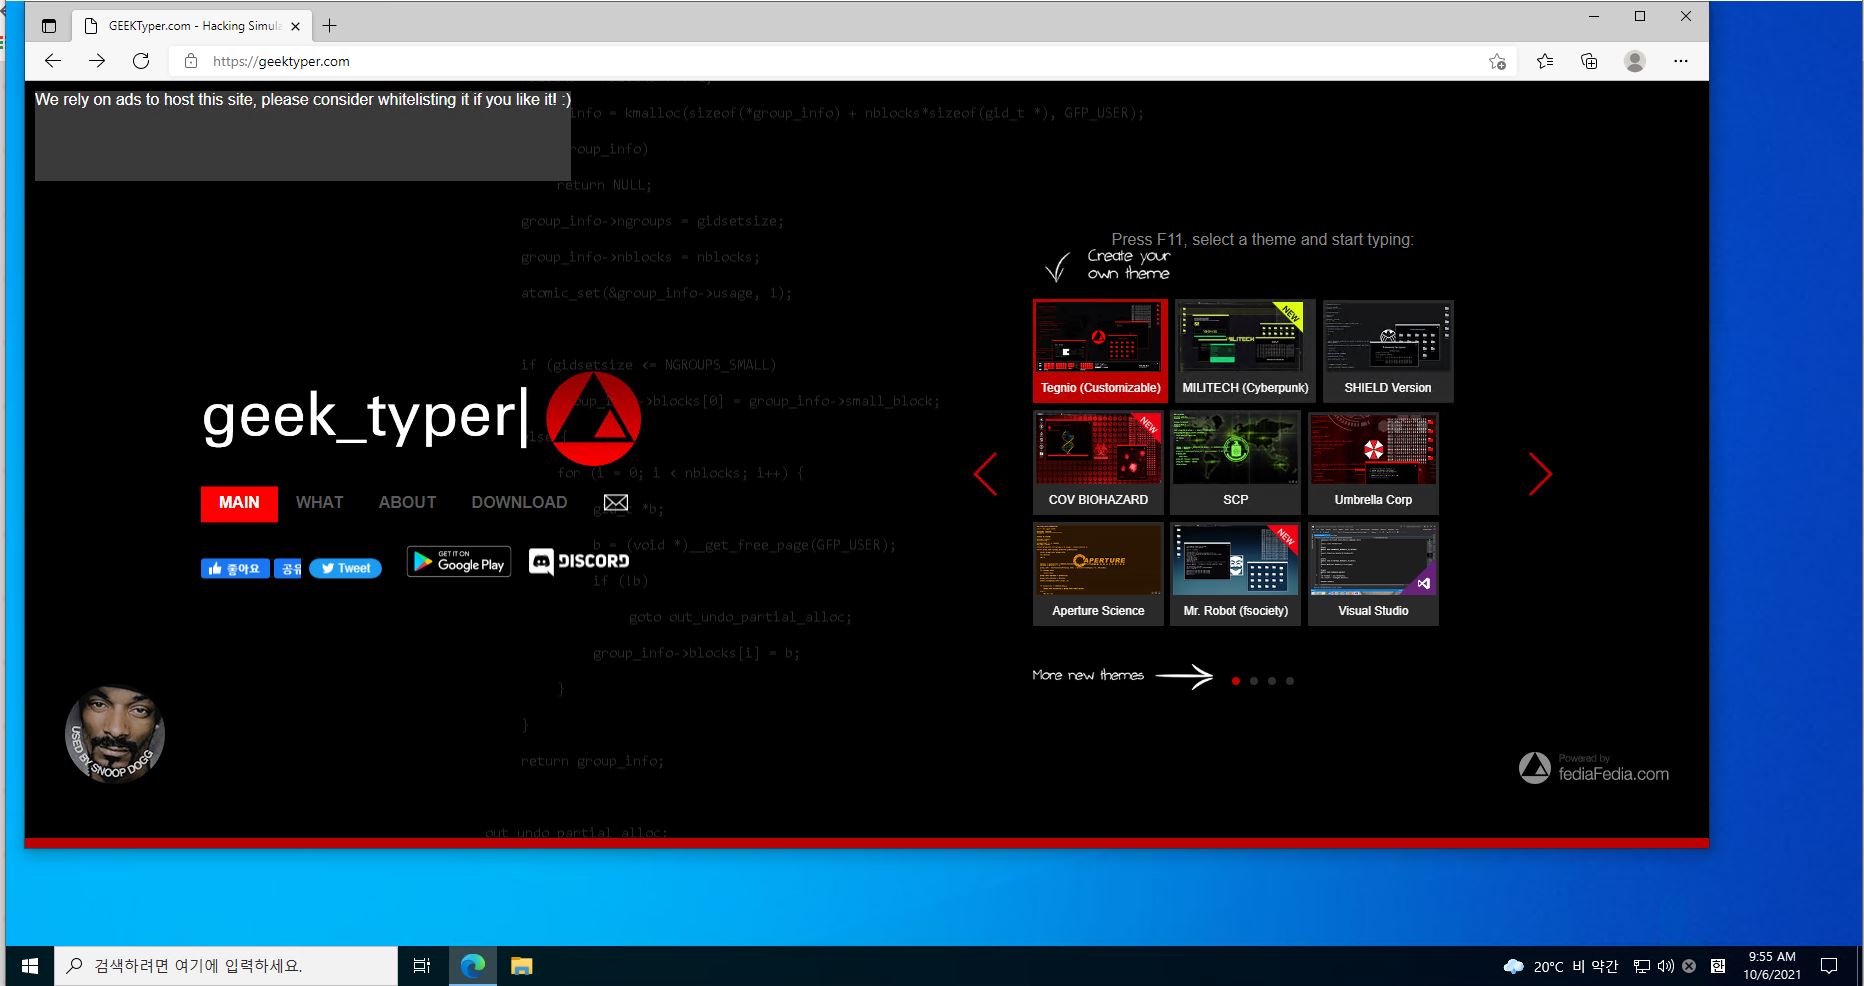The image size is (1864, 986).
Task: View site information lock icon
Action: pyautogui.click(x=190, y=61)
